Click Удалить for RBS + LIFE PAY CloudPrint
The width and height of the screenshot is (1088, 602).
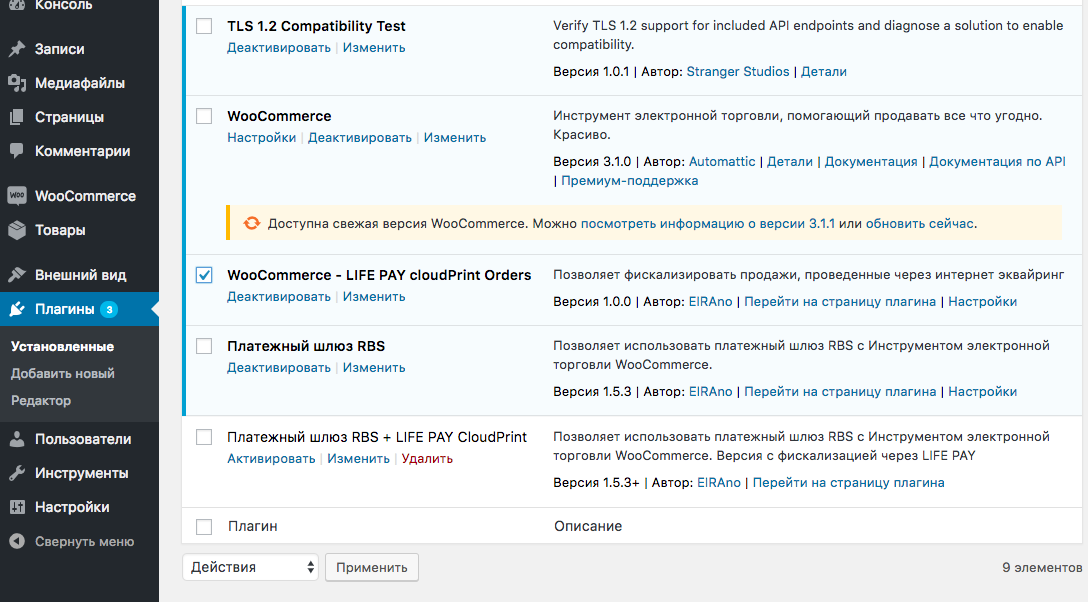click(x=427, y=459)
